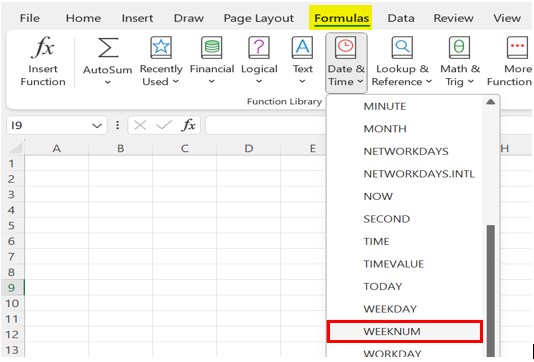534x362 pixels.
Task: Click the function list scrollbar thumb
Action: click(x=490, y=291)
